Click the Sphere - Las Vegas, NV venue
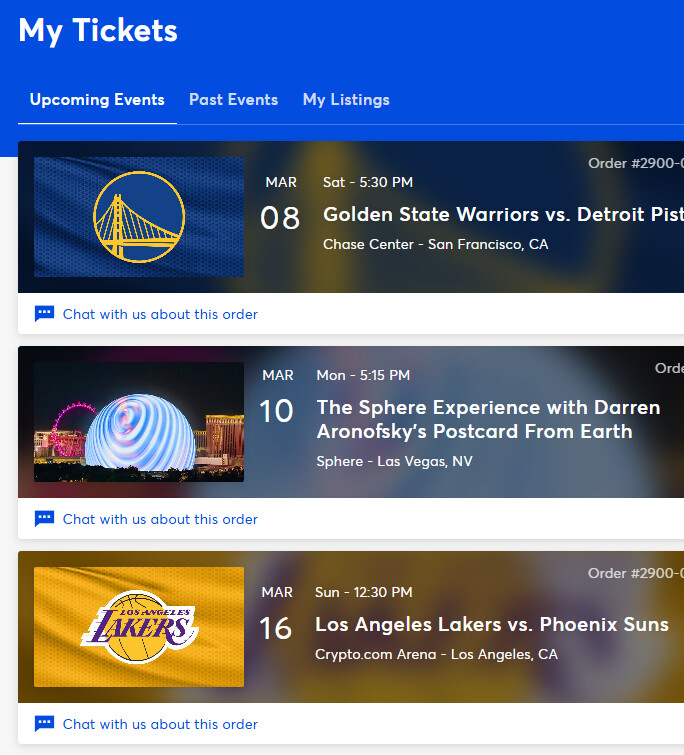Image resolution: width=684 pixels, height=755 pixels. (394, 461)
